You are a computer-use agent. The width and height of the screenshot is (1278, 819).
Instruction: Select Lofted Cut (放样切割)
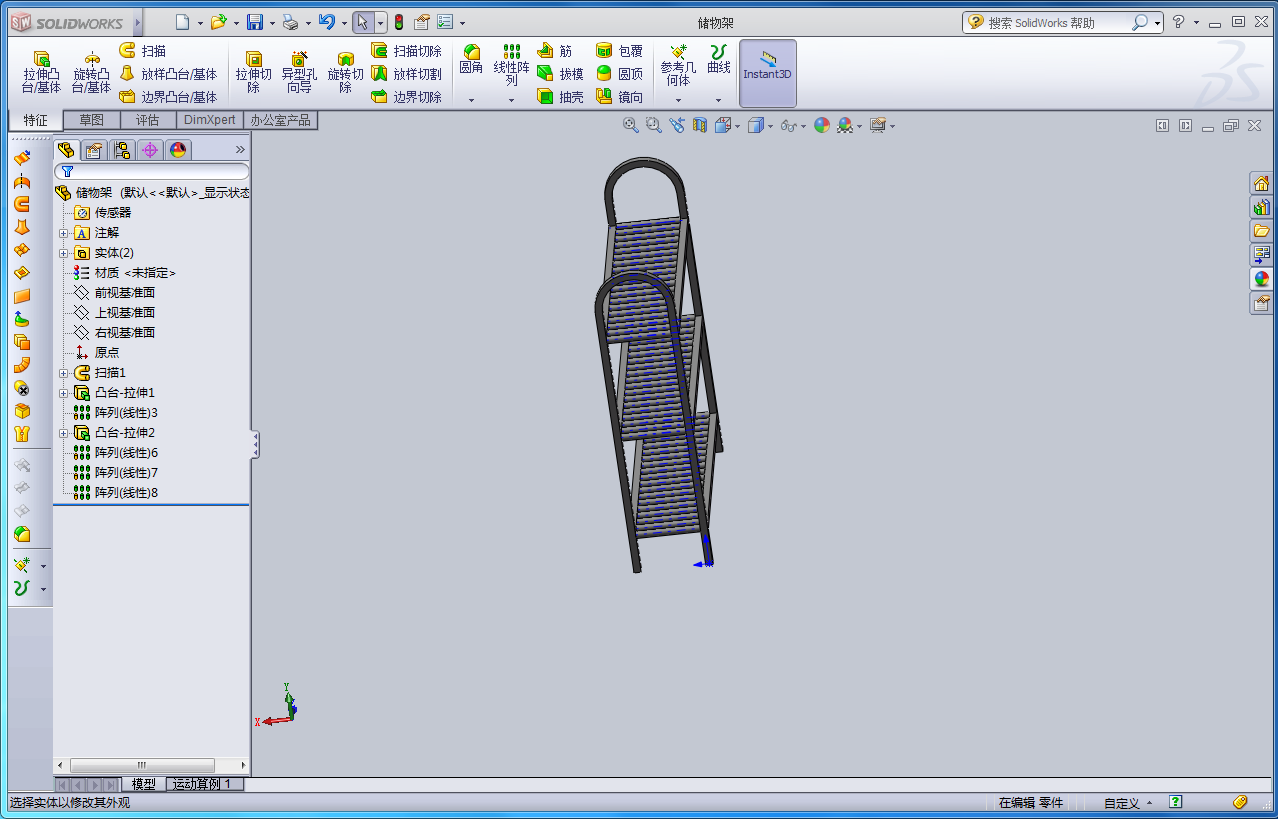pyautogui.click(x=406, y=74)
